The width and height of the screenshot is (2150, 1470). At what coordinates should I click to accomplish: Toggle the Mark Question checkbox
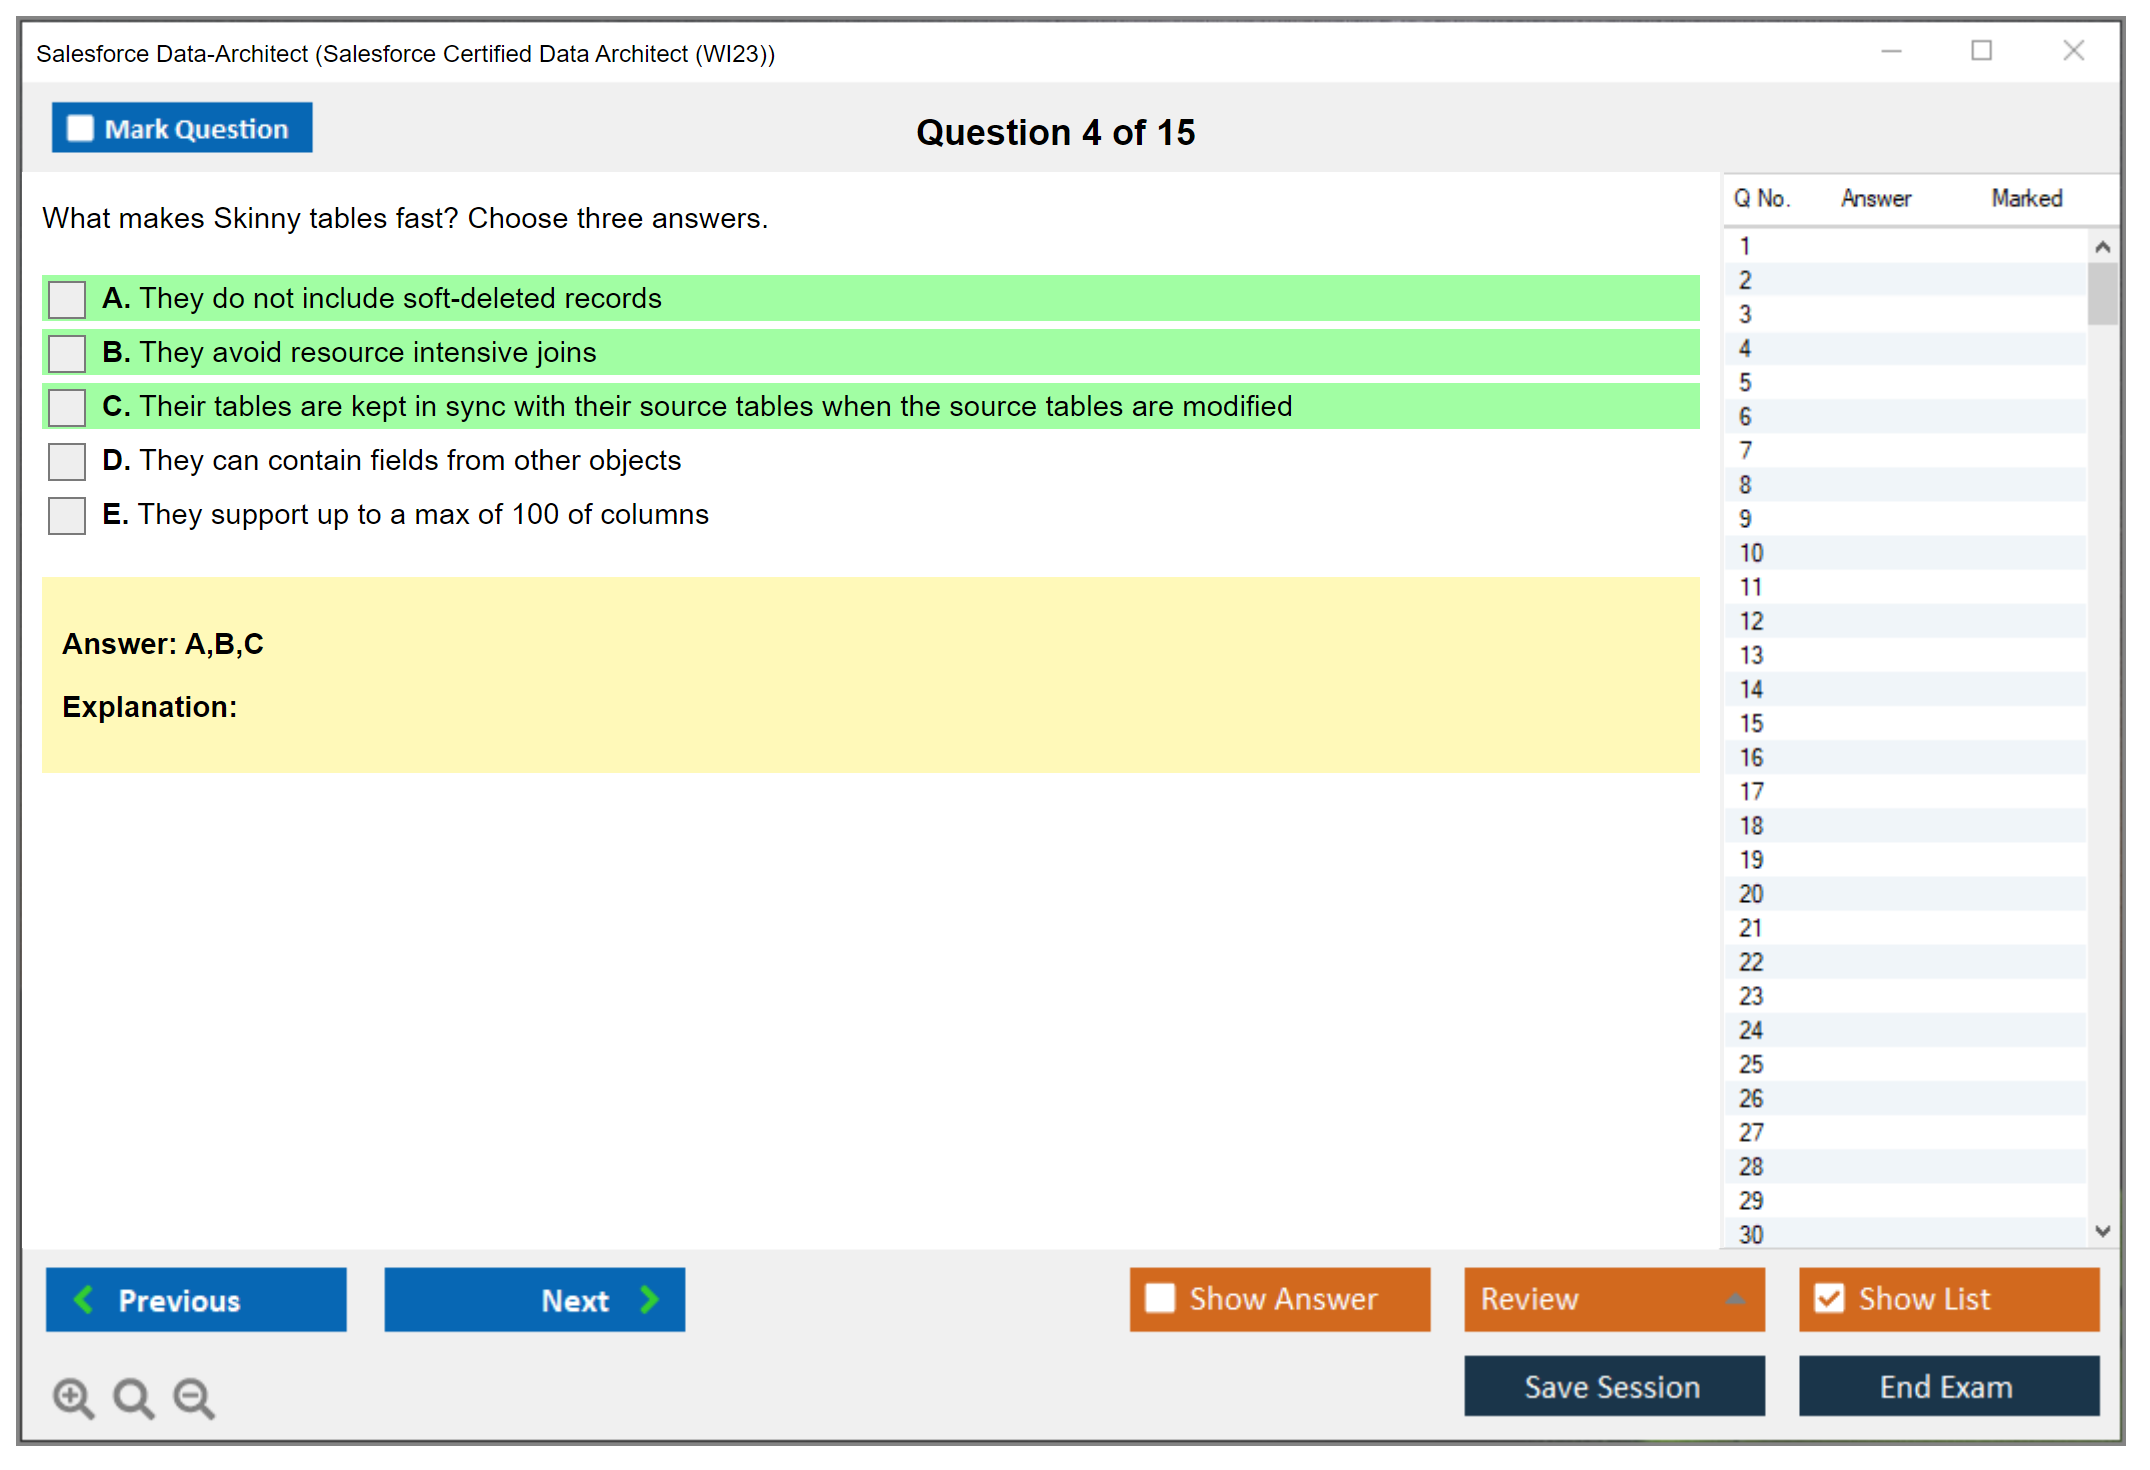coord(80,128)
